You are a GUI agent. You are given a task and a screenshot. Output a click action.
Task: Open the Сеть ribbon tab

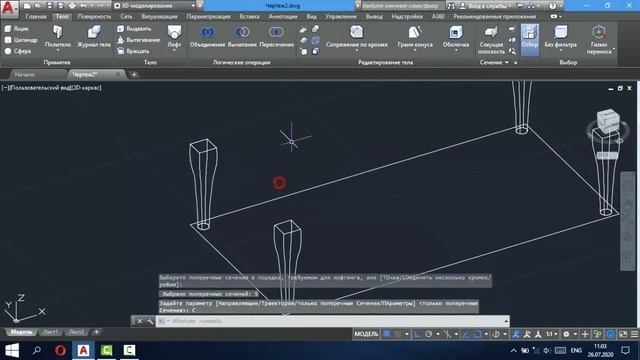[x=126, y=17]
